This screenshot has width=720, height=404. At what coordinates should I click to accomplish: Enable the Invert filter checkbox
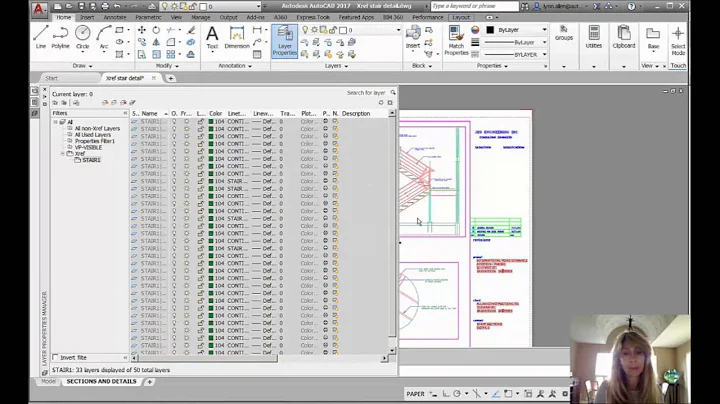[x=56, y=357]
